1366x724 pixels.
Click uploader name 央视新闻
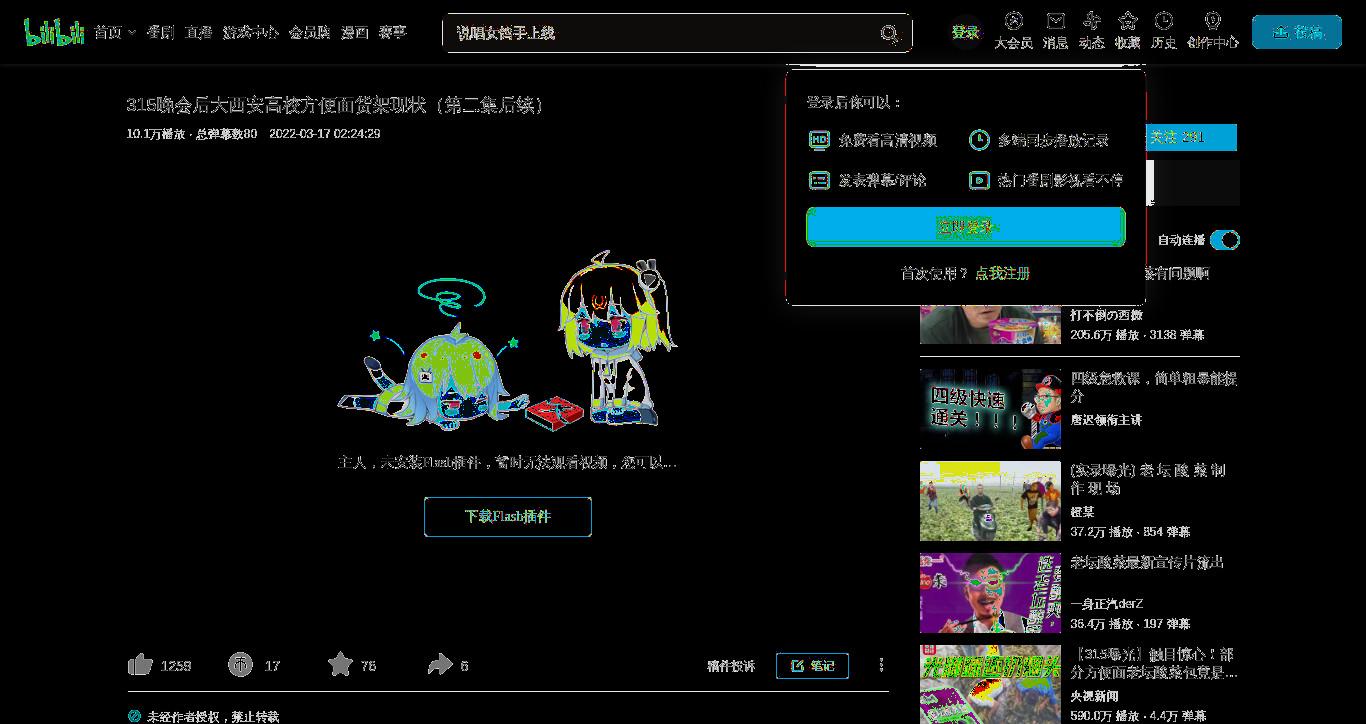[x=1095, y=696]
